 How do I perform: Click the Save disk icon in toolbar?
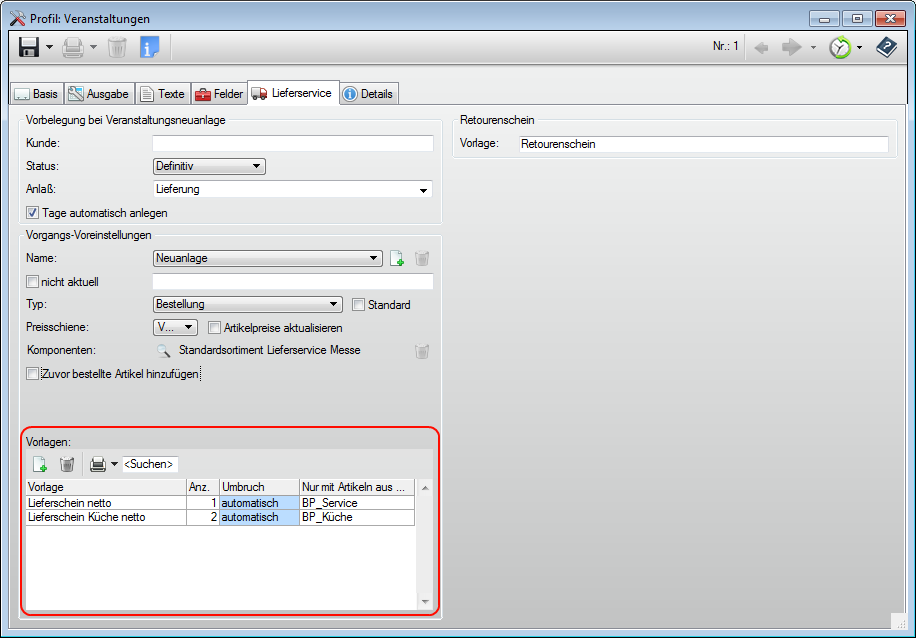29,47
